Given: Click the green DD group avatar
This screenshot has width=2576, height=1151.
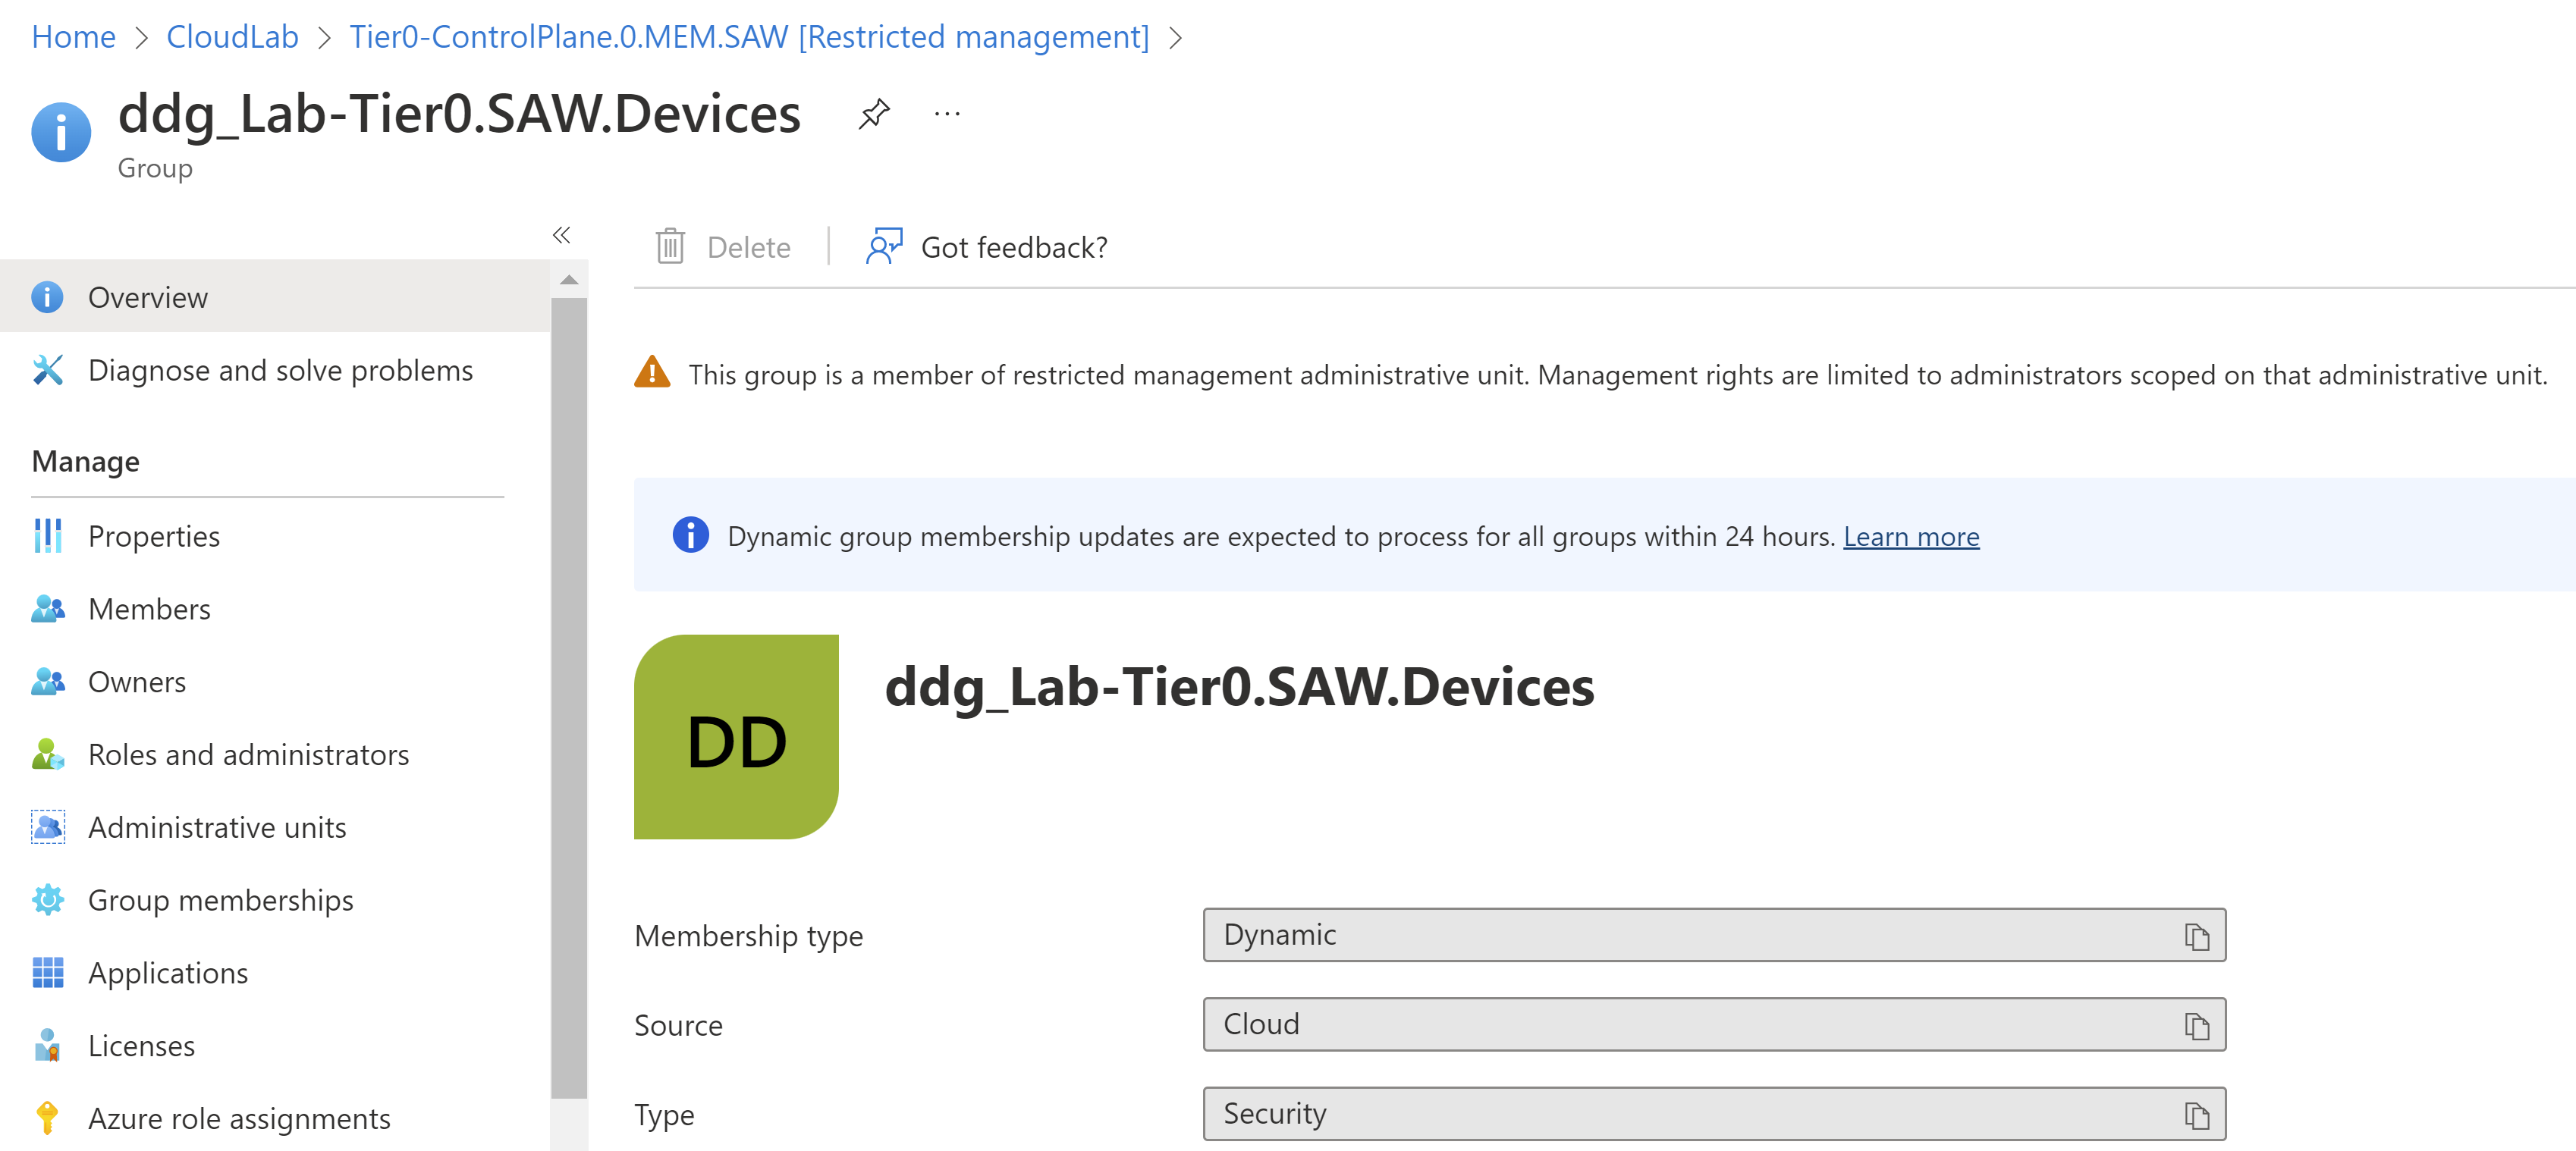Looking at the screenshot, I should [x=736, y=737].
